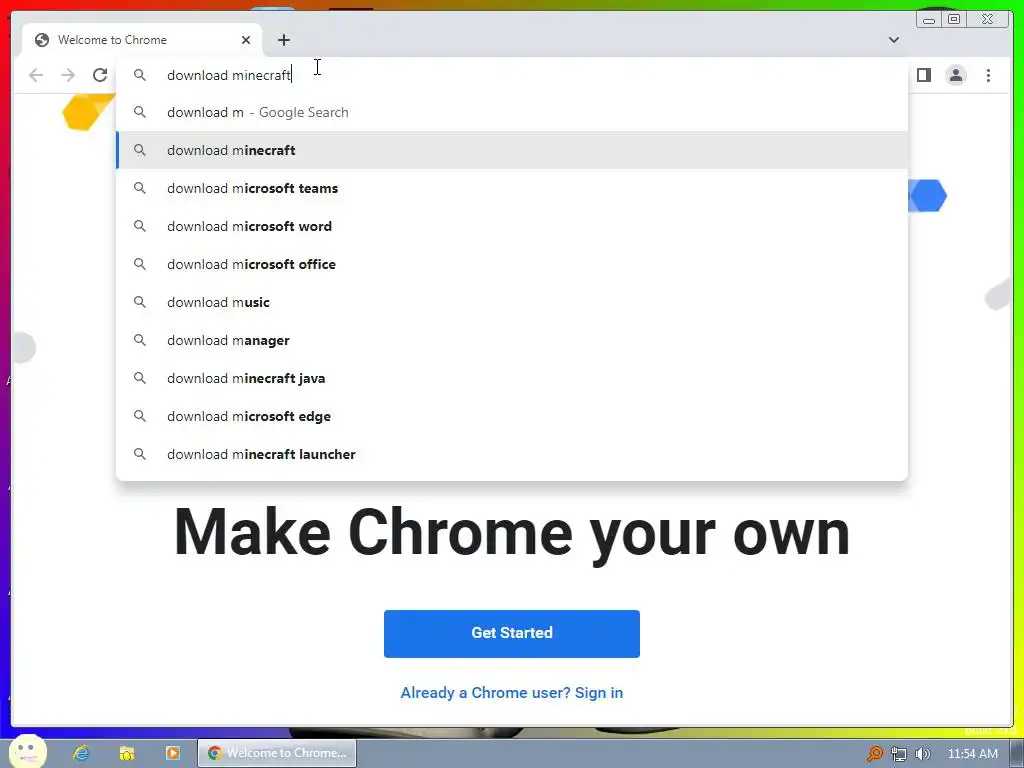
Task: Choose the 'download manager' suggestion
Action: point(512,340)
